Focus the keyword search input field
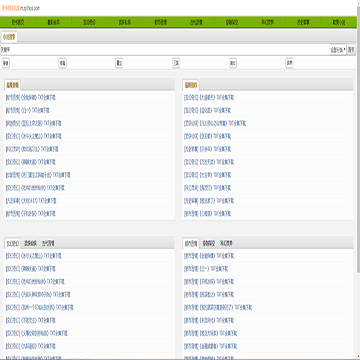Image resolution: width=360 pixels, height=360 pixels. [165, 50]
